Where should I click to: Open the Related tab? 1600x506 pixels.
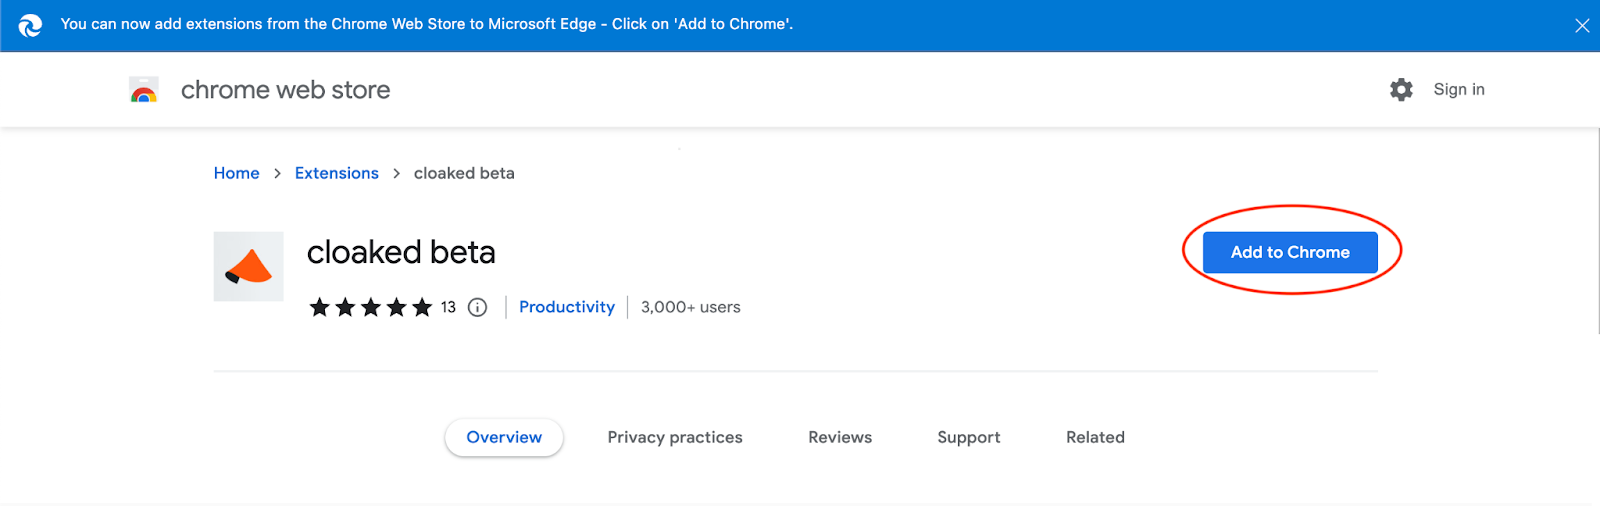coord(1095,437)
